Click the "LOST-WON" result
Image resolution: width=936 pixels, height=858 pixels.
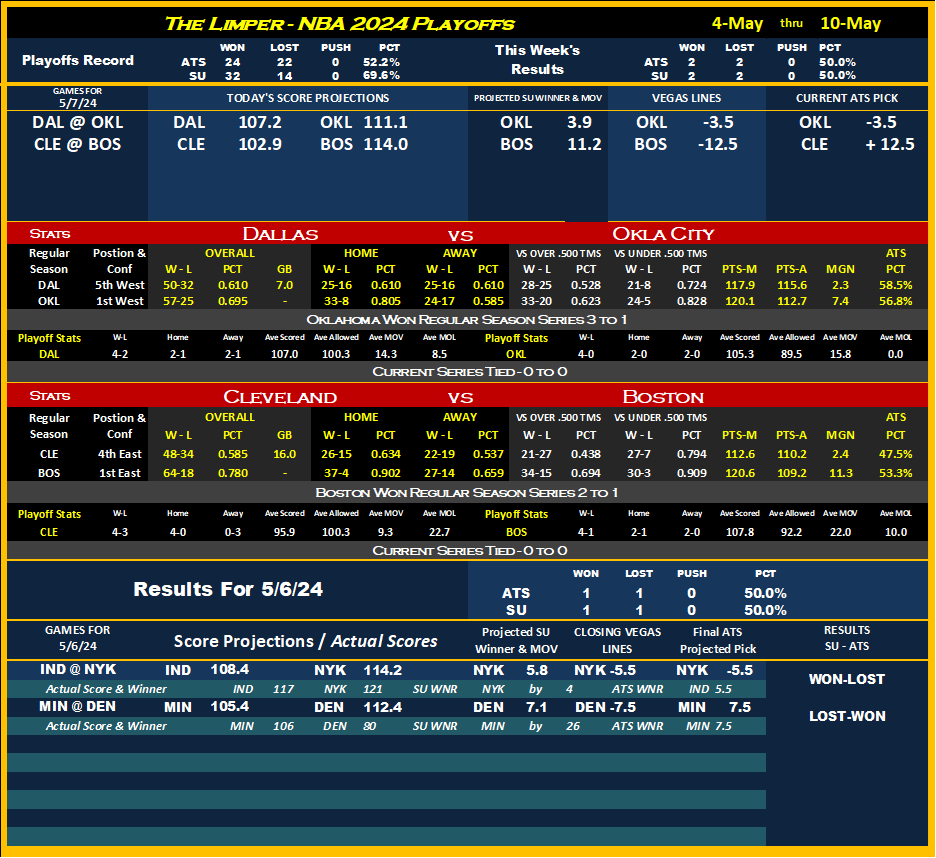pos(847,716)
